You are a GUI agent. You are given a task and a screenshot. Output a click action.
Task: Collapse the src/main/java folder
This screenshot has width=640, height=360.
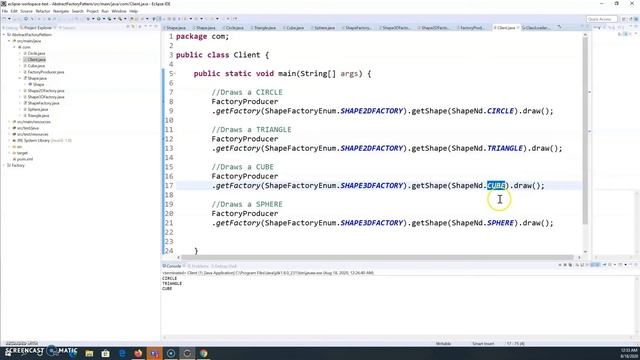(x=9, y=41)
